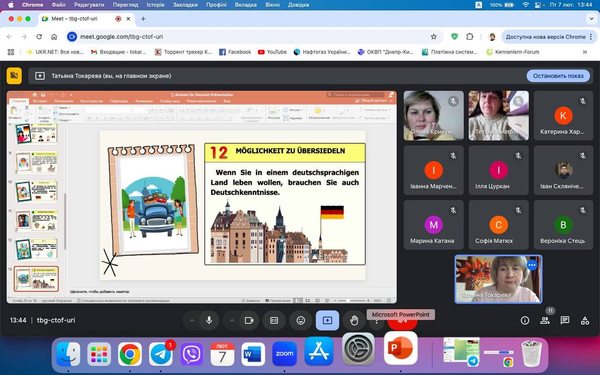Select Ілля Цуркан participant tile
The image size is (600, 375).
click(498, 170)
